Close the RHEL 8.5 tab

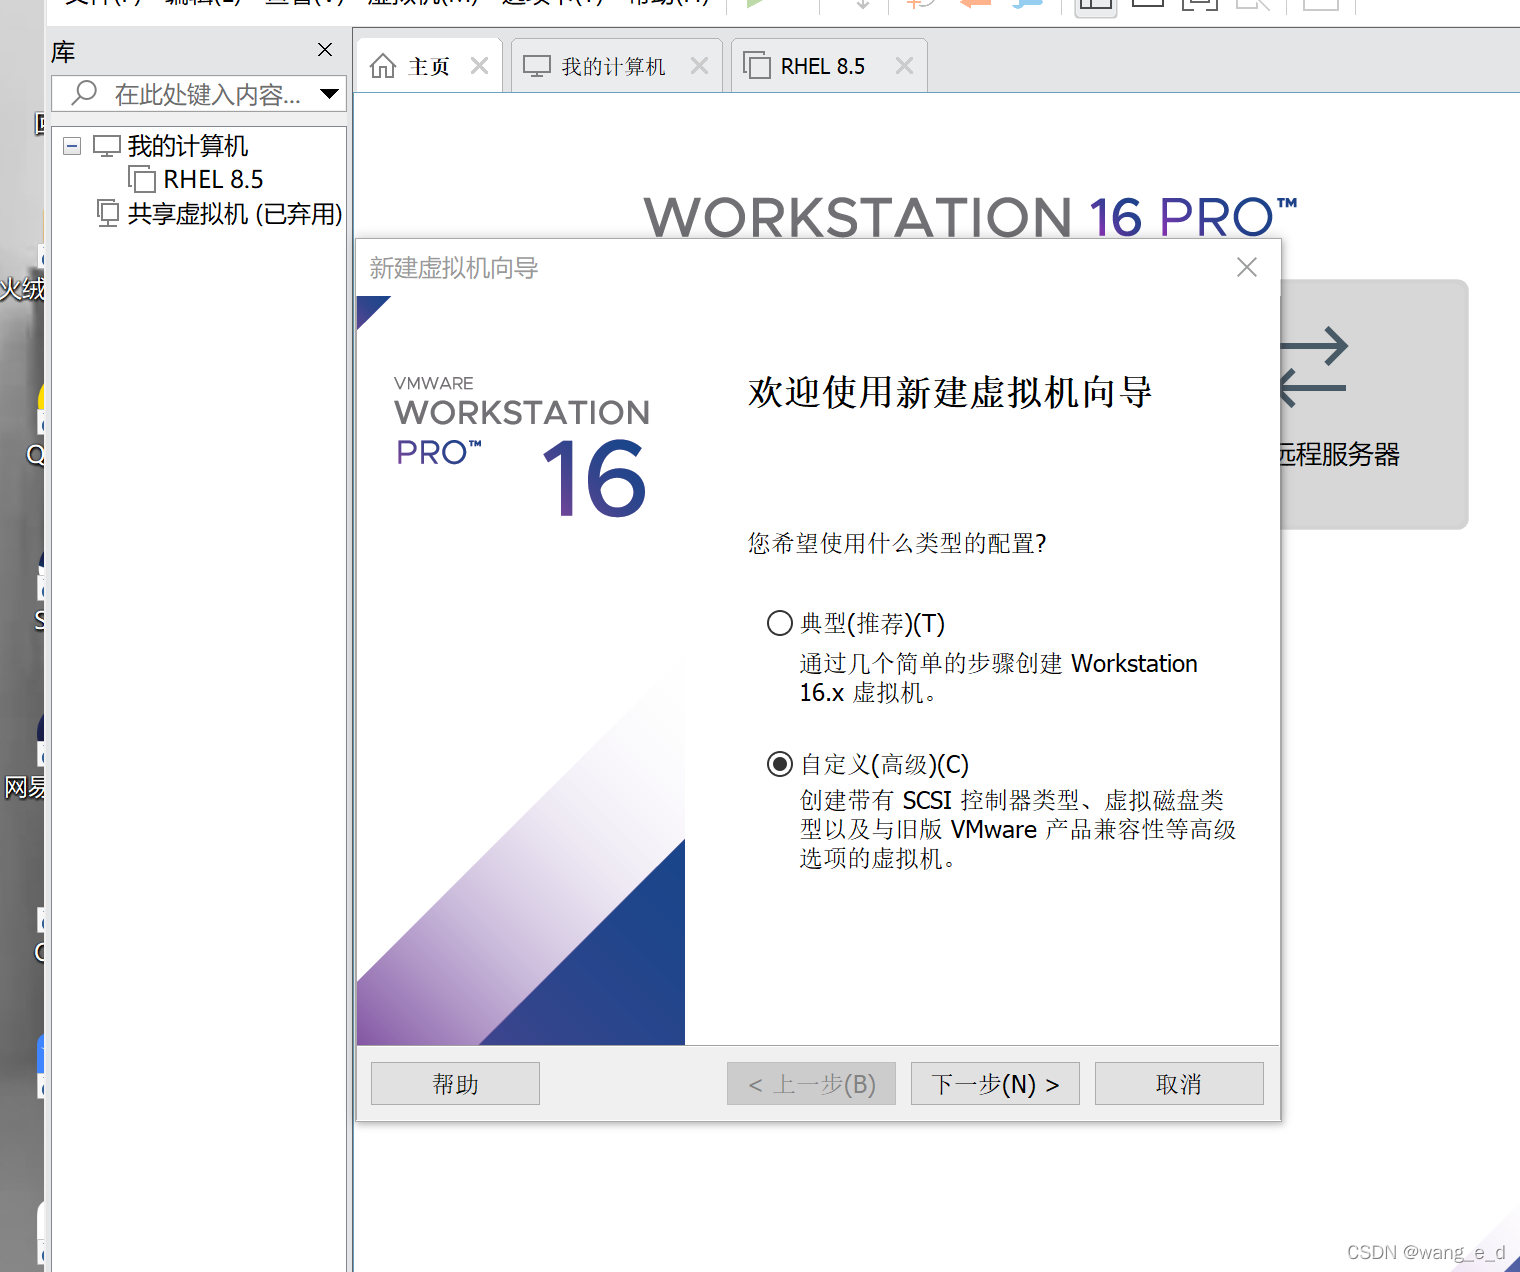[x=904, y=66]
